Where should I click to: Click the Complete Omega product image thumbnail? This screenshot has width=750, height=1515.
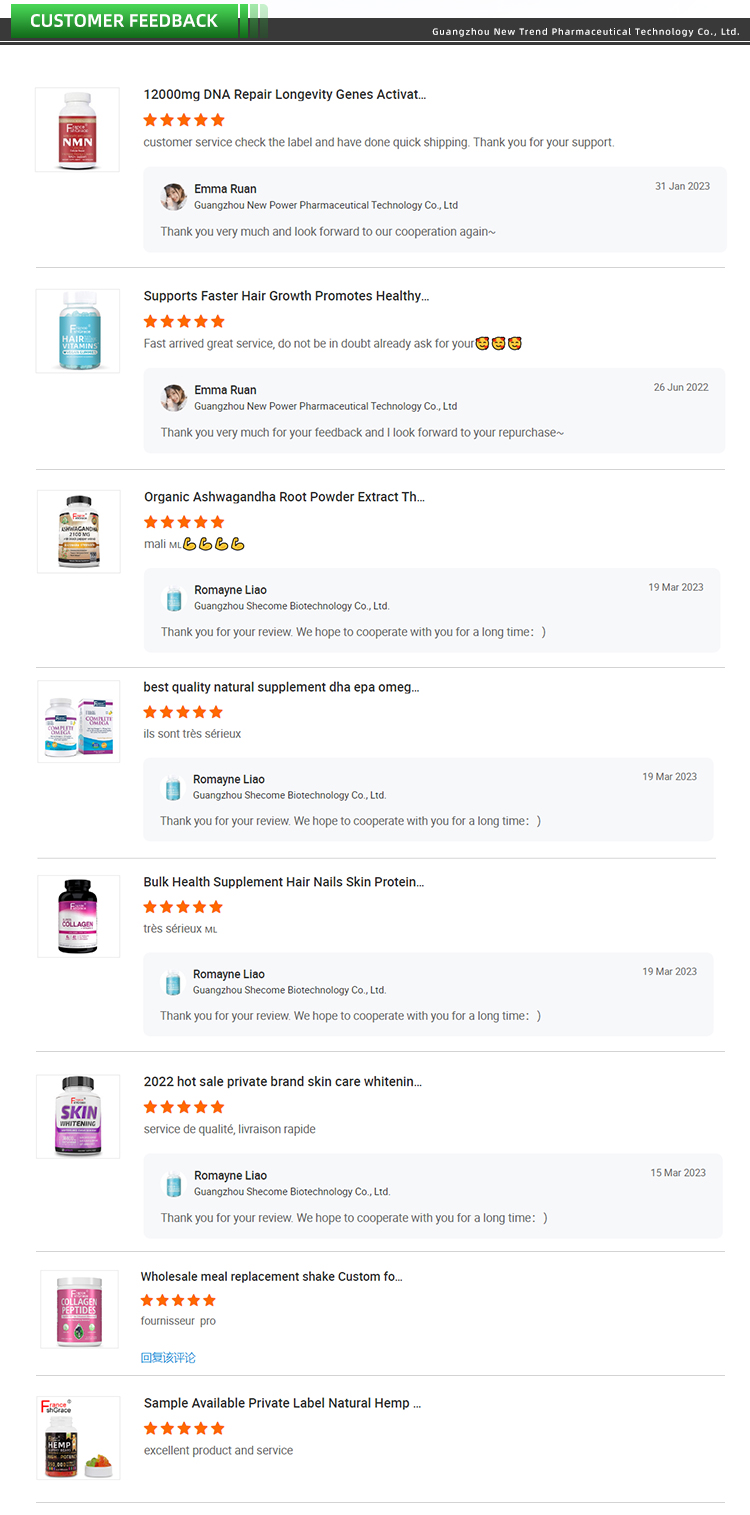click(77, 721)
